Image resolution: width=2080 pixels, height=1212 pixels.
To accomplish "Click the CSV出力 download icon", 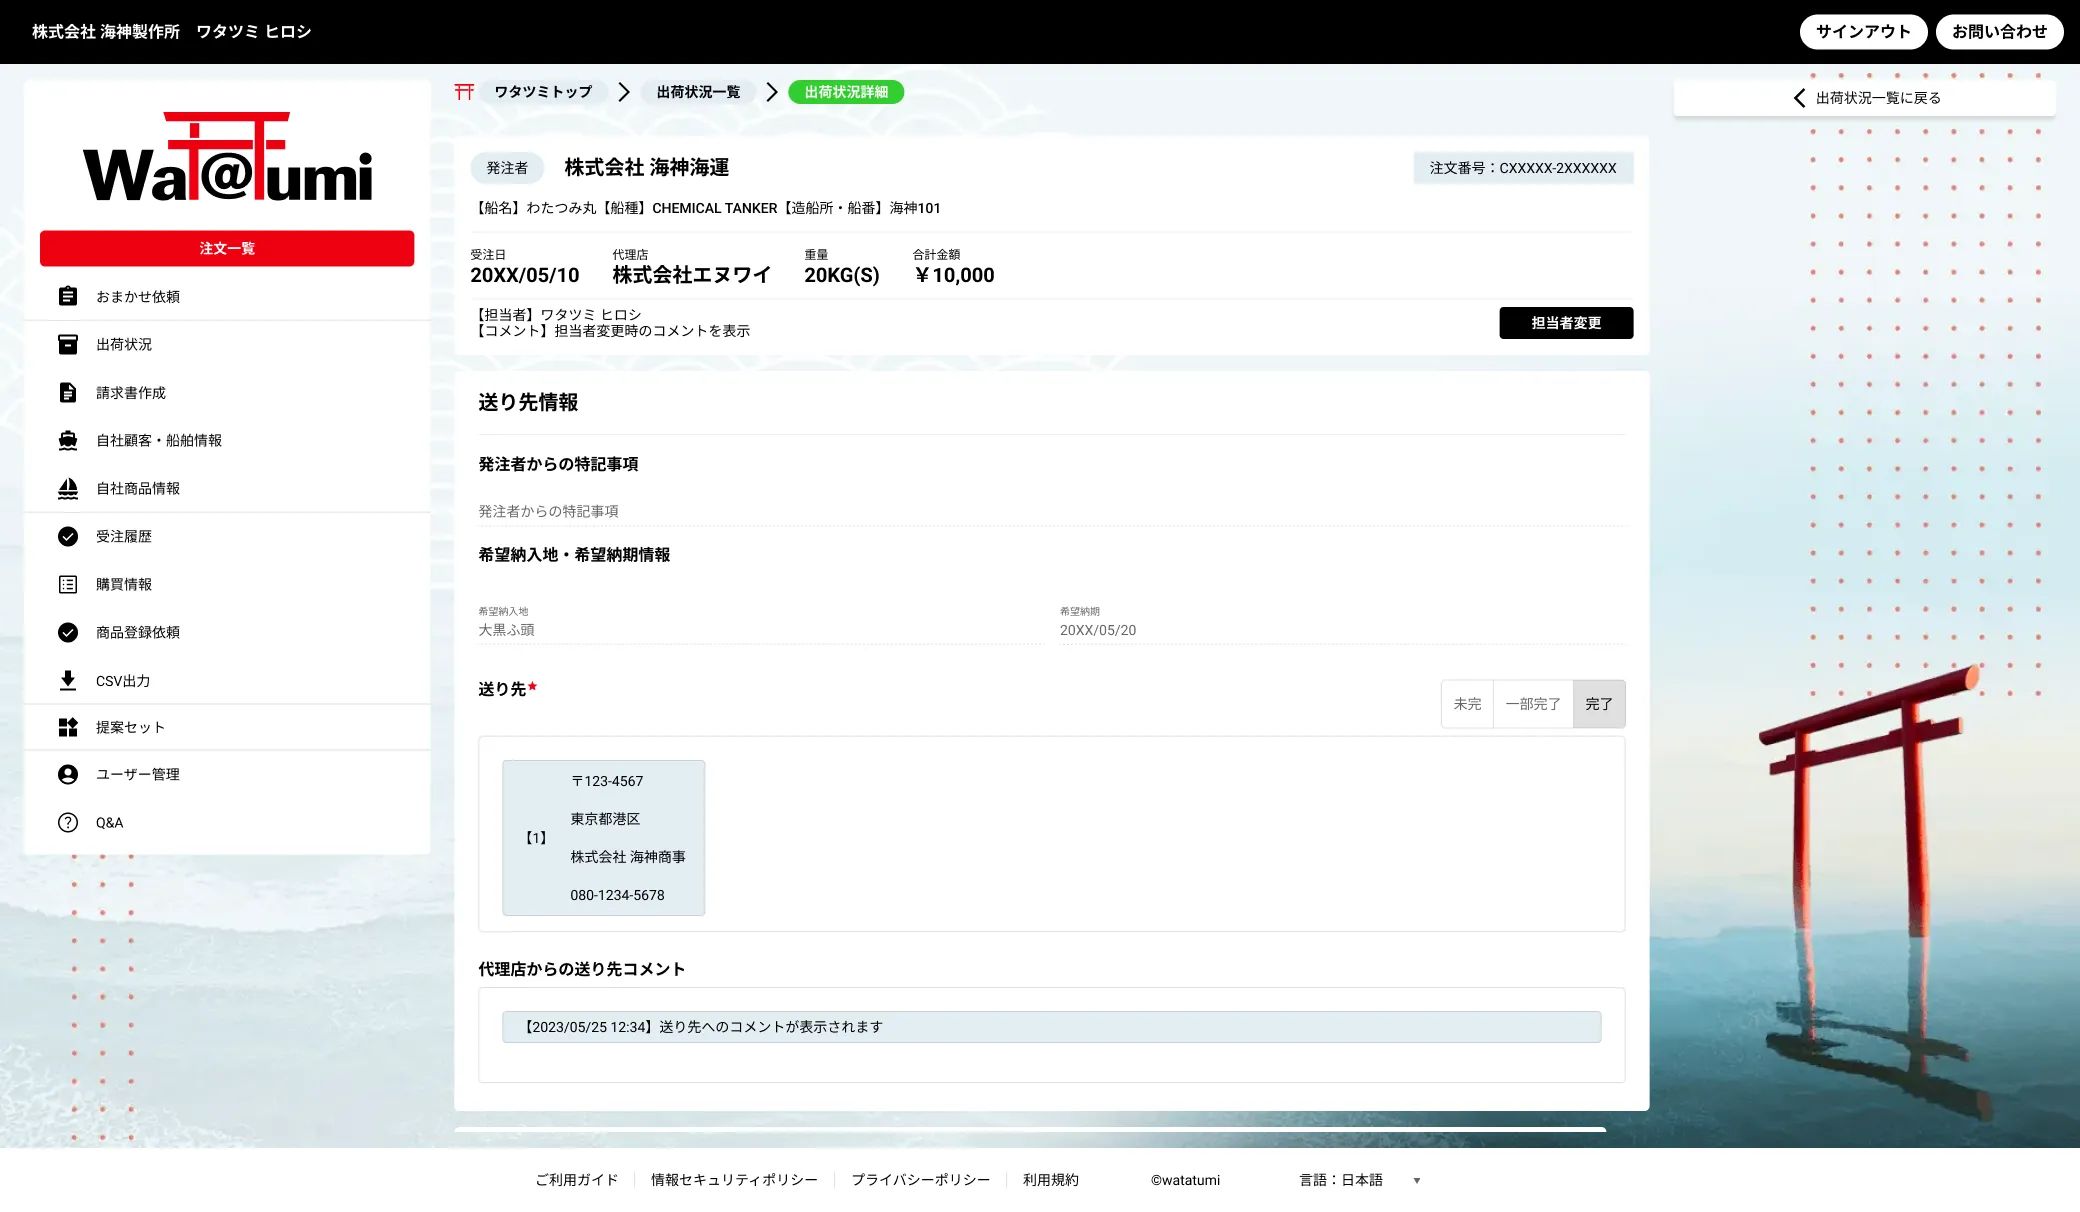I will [67, 680].
